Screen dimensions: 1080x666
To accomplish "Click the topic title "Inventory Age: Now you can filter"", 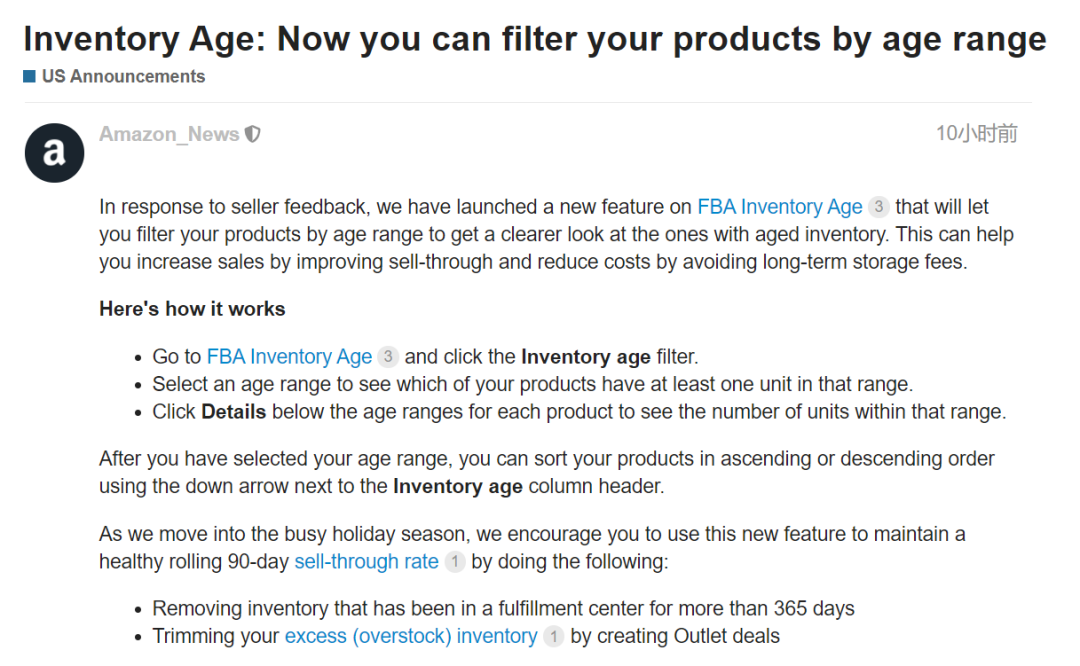I will pyautogui.click(x=534, y=39).
